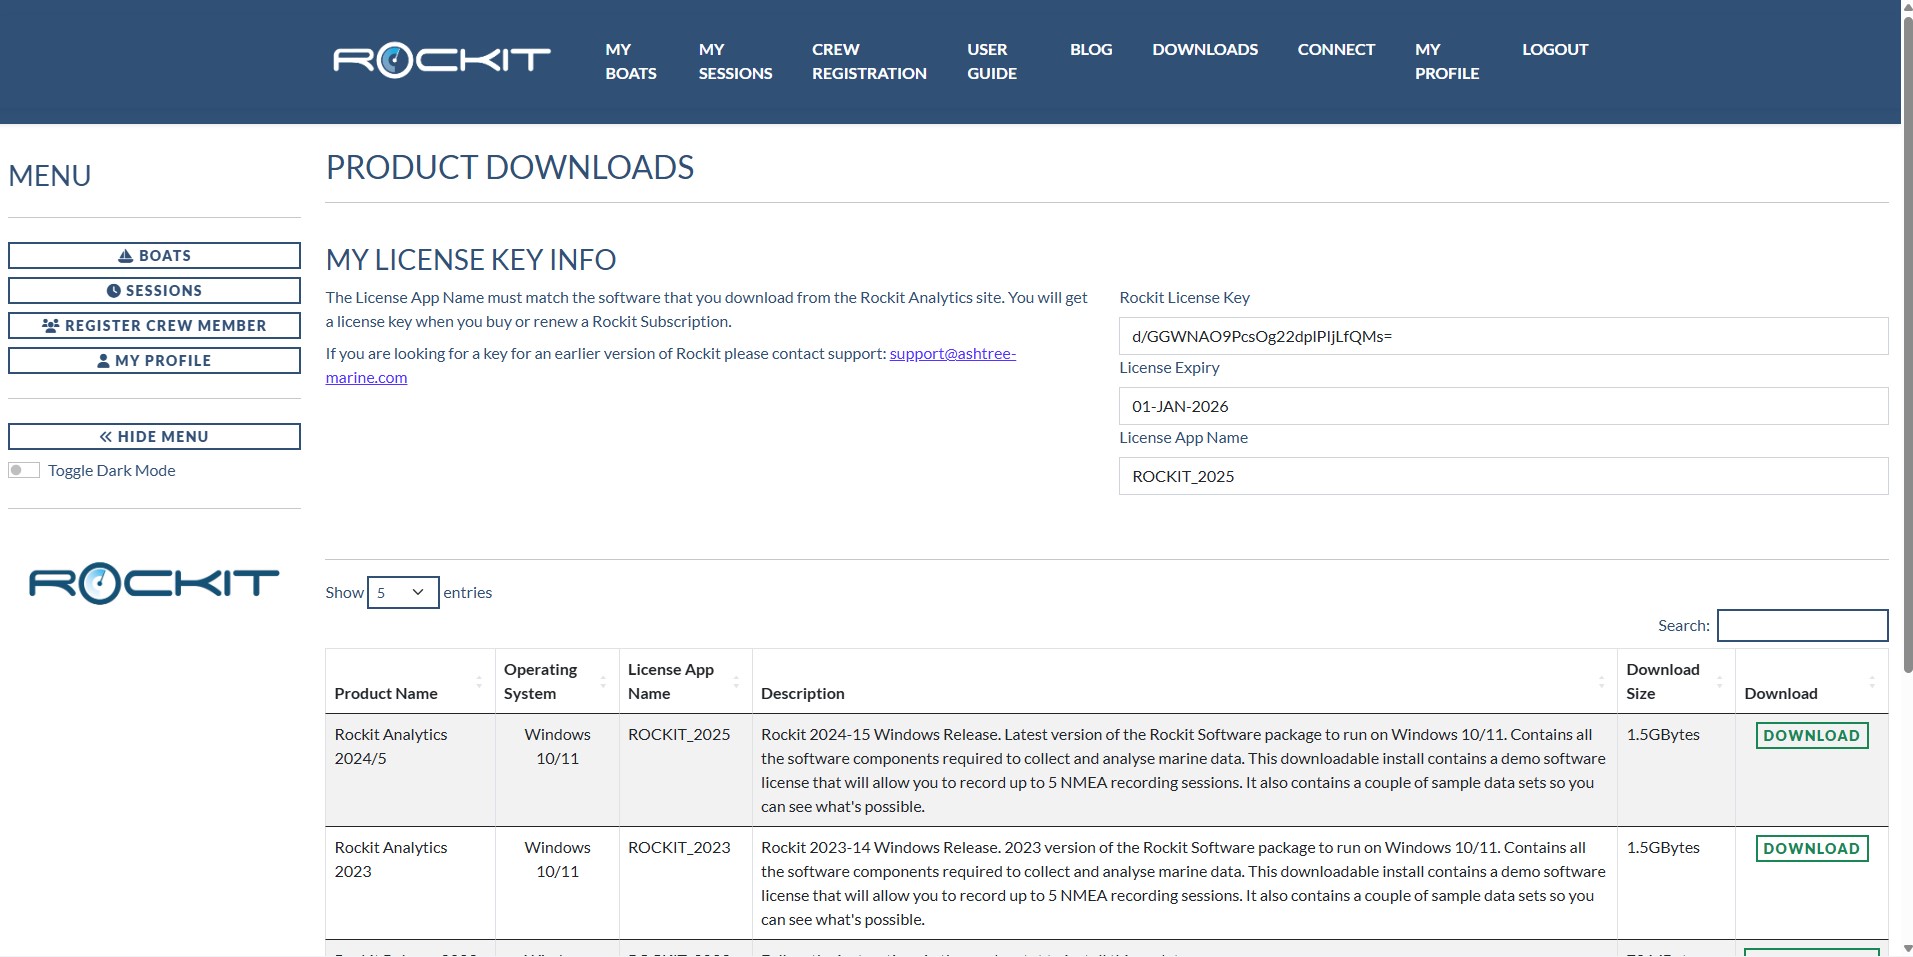Viewport: 1913px width, 957px height.
Task: Download Rockit Analytics 2024/5
Action: (x=1811, y=736)
